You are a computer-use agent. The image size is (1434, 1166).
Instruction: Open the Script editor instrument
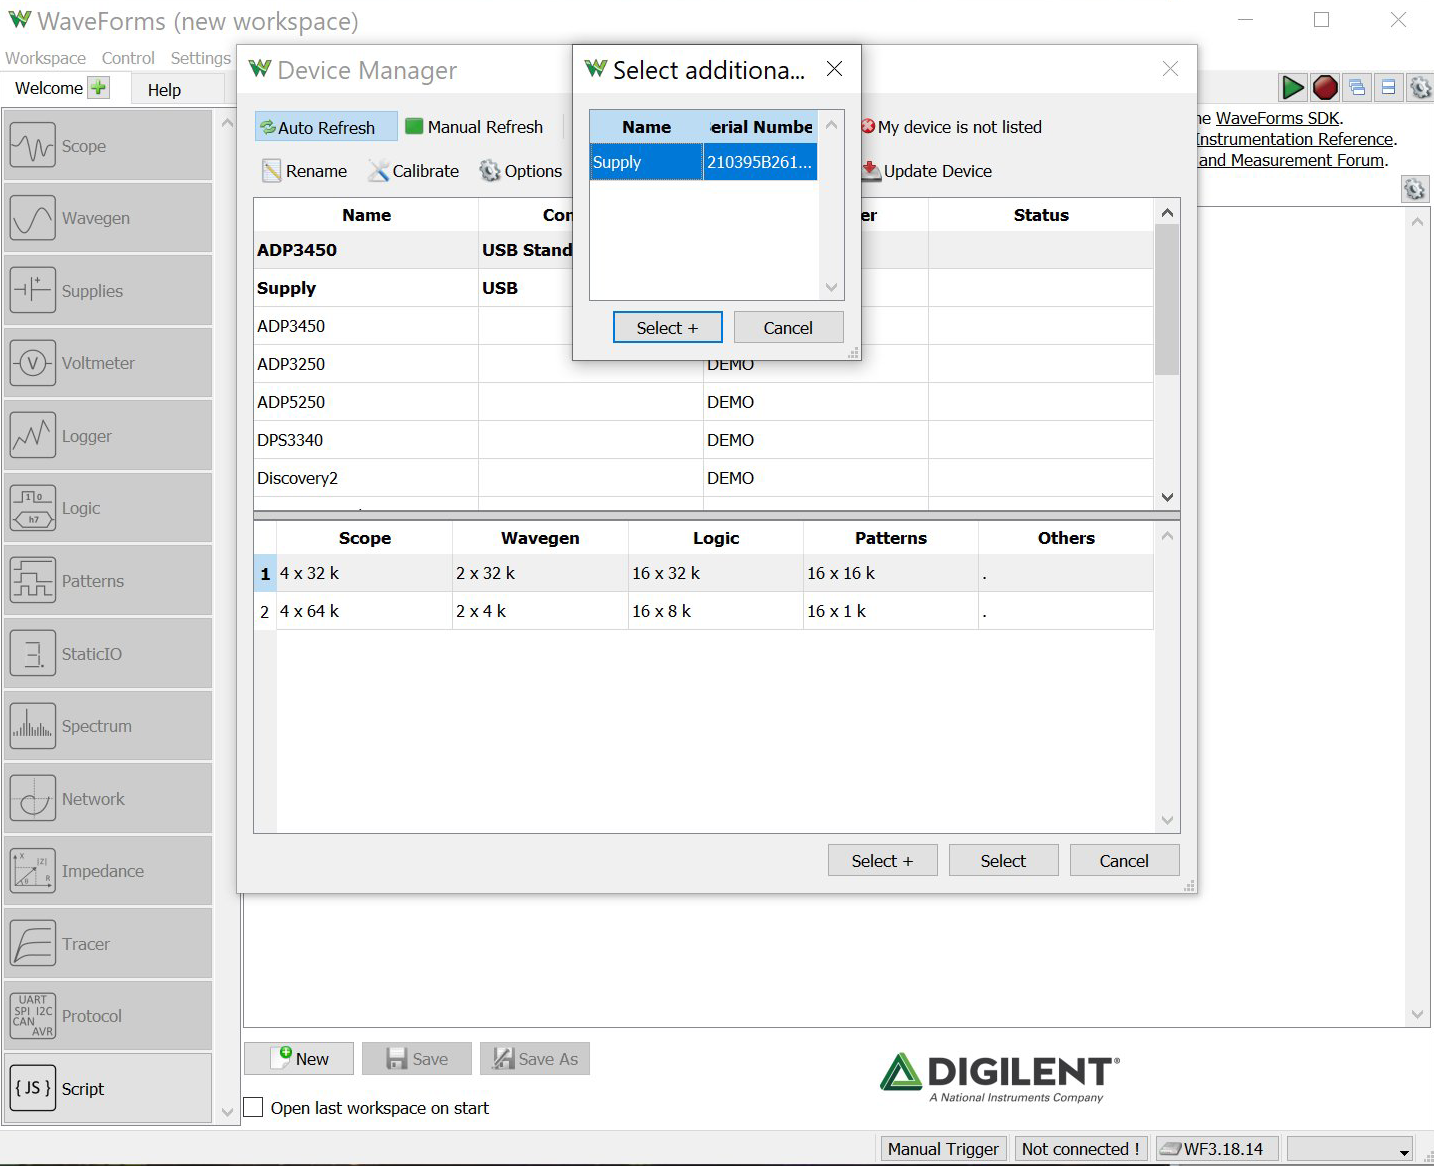tap(108, 1089)
